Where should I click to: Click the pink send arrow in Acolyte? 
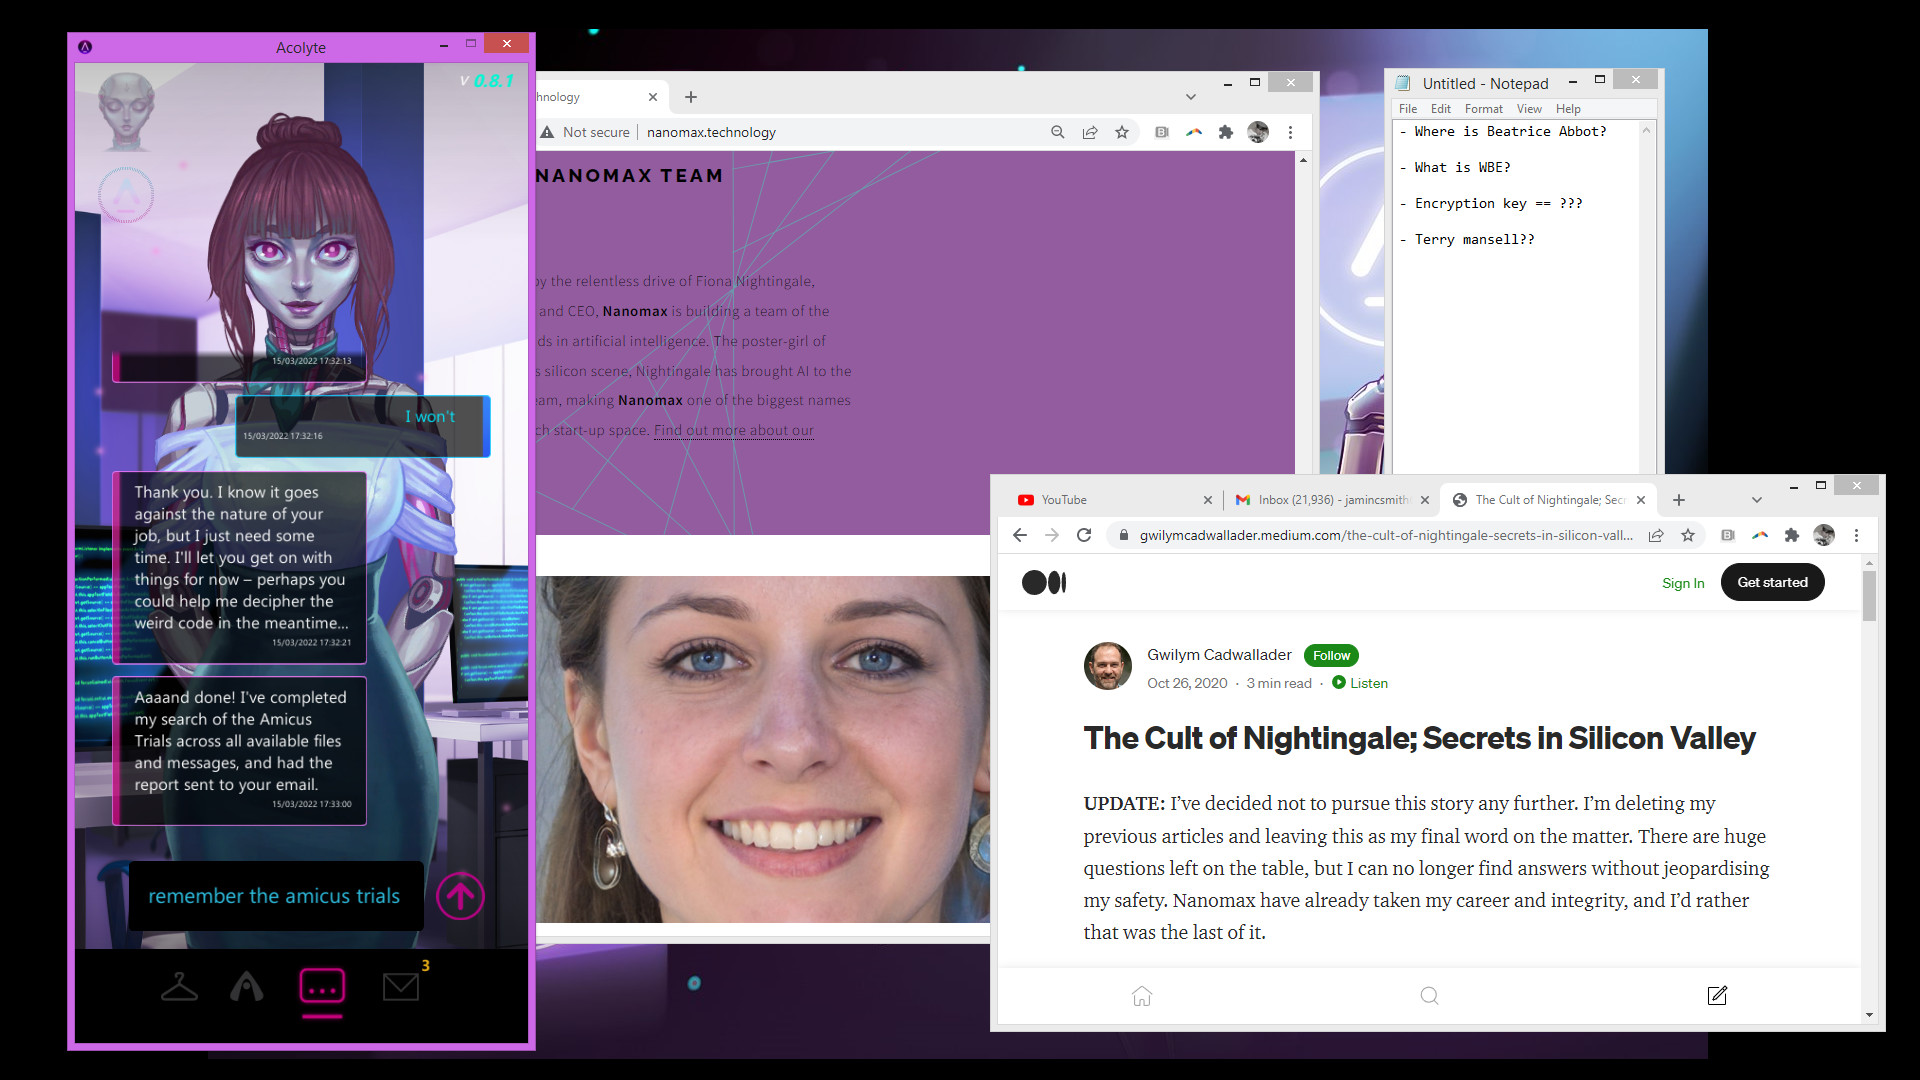pyautogui.click(x=459, y=896)
